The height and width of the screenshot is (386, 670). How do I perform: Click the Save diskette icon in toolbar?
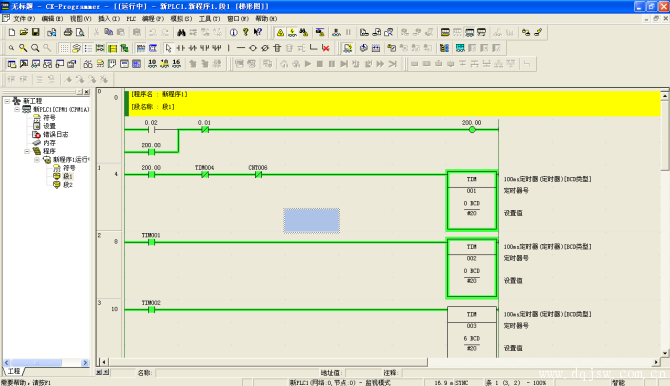click(36, 32)
